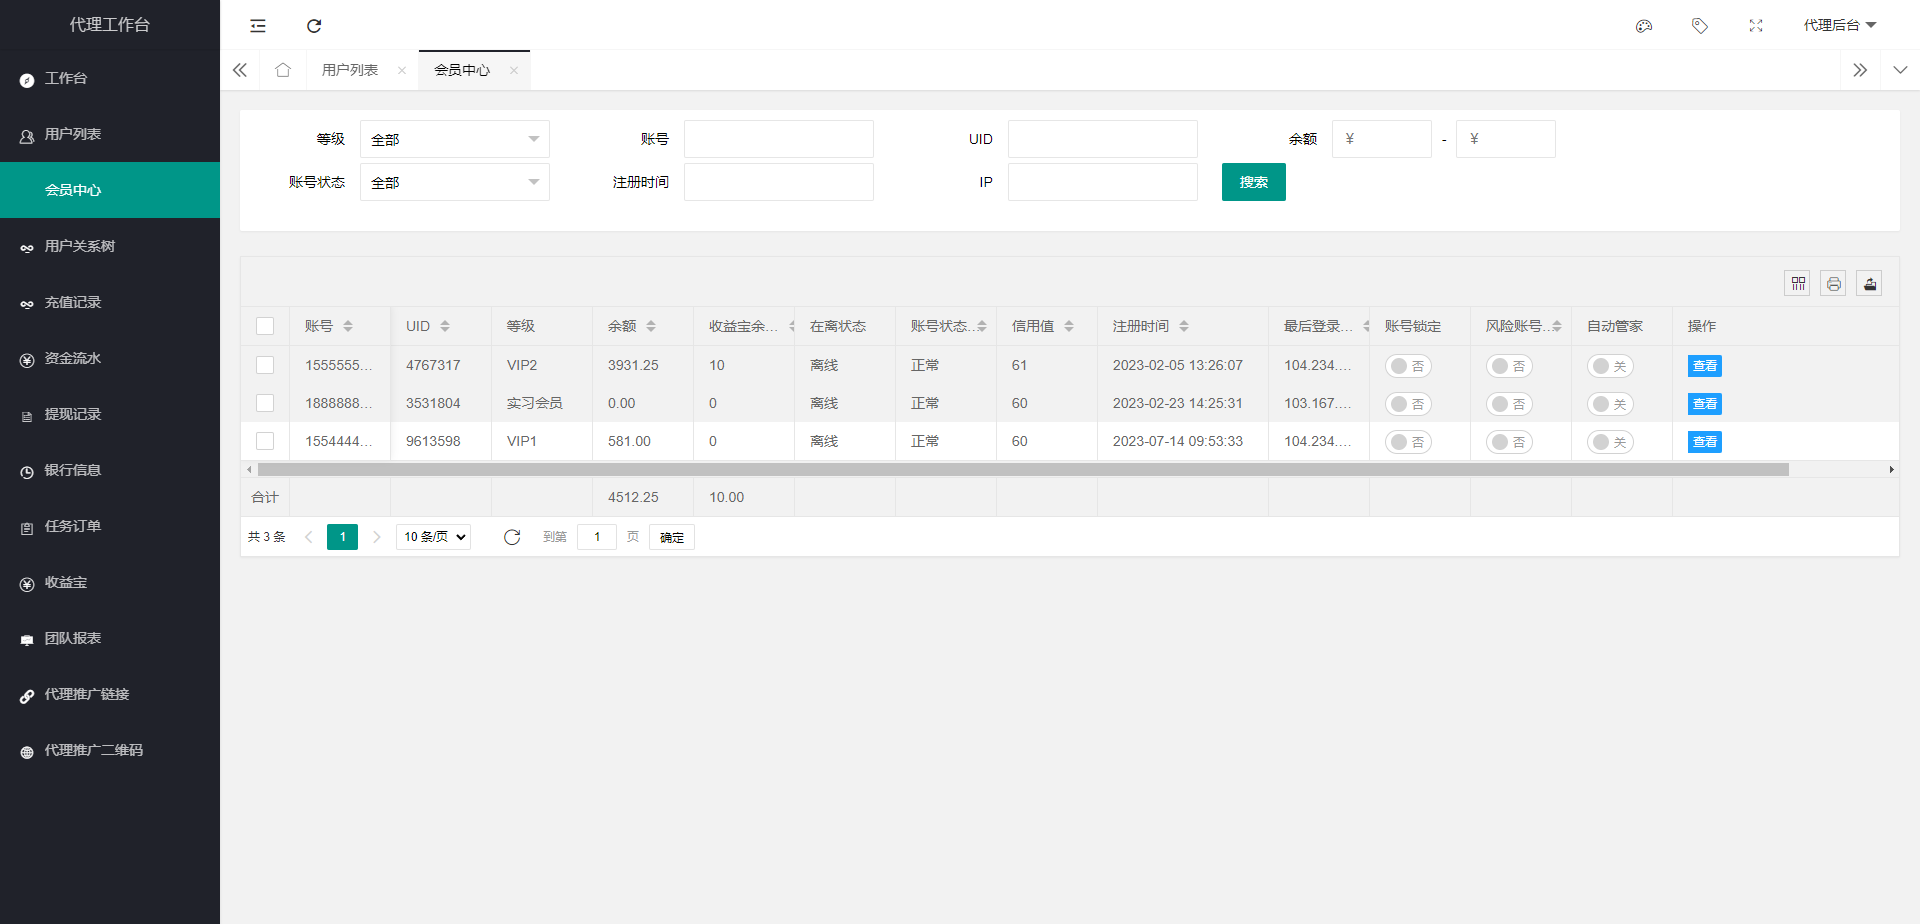Switch to the 用户列表 tab
The width and height of the screenshot is (1920, 924).
(x=350, y=70)
